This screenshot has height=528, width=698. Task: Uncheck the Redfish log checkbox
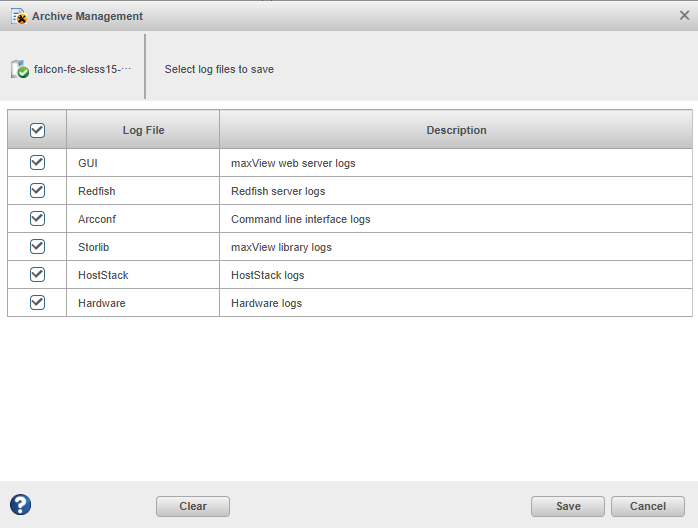(37, 190)
